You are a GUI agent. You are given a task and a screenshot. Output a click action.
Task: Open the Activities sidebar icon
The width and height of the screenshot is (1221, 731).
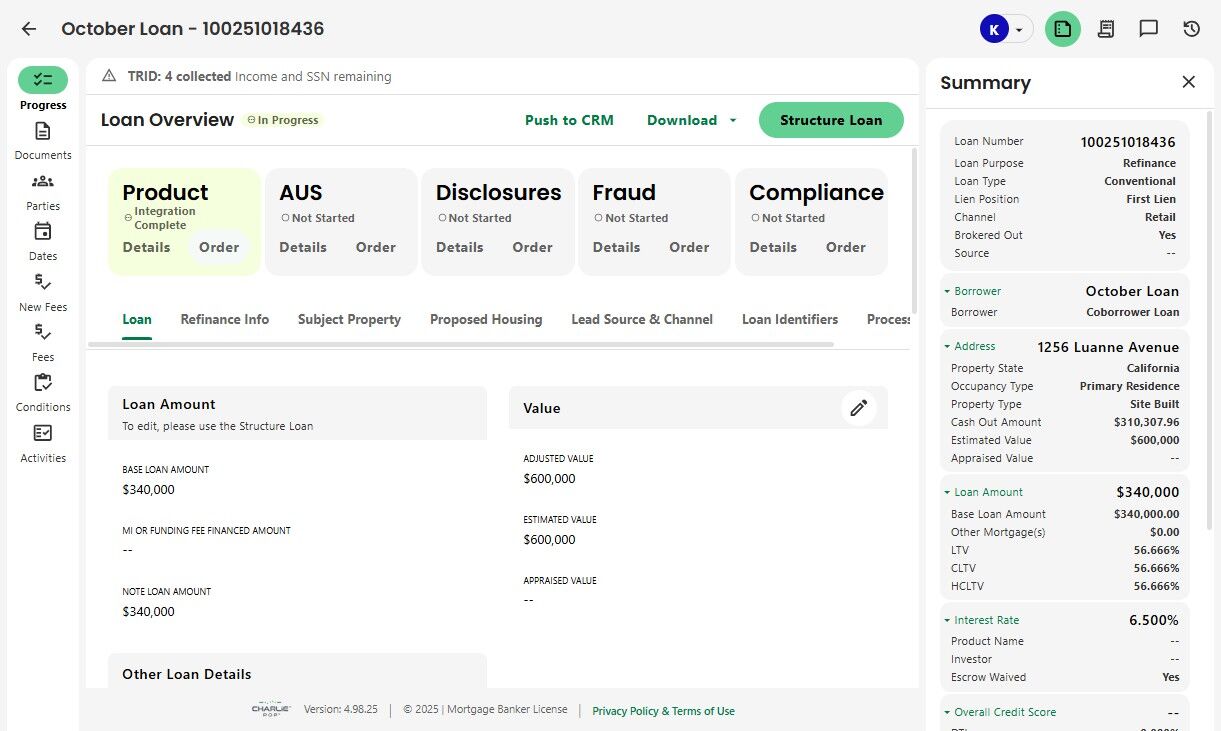[42, 434]
